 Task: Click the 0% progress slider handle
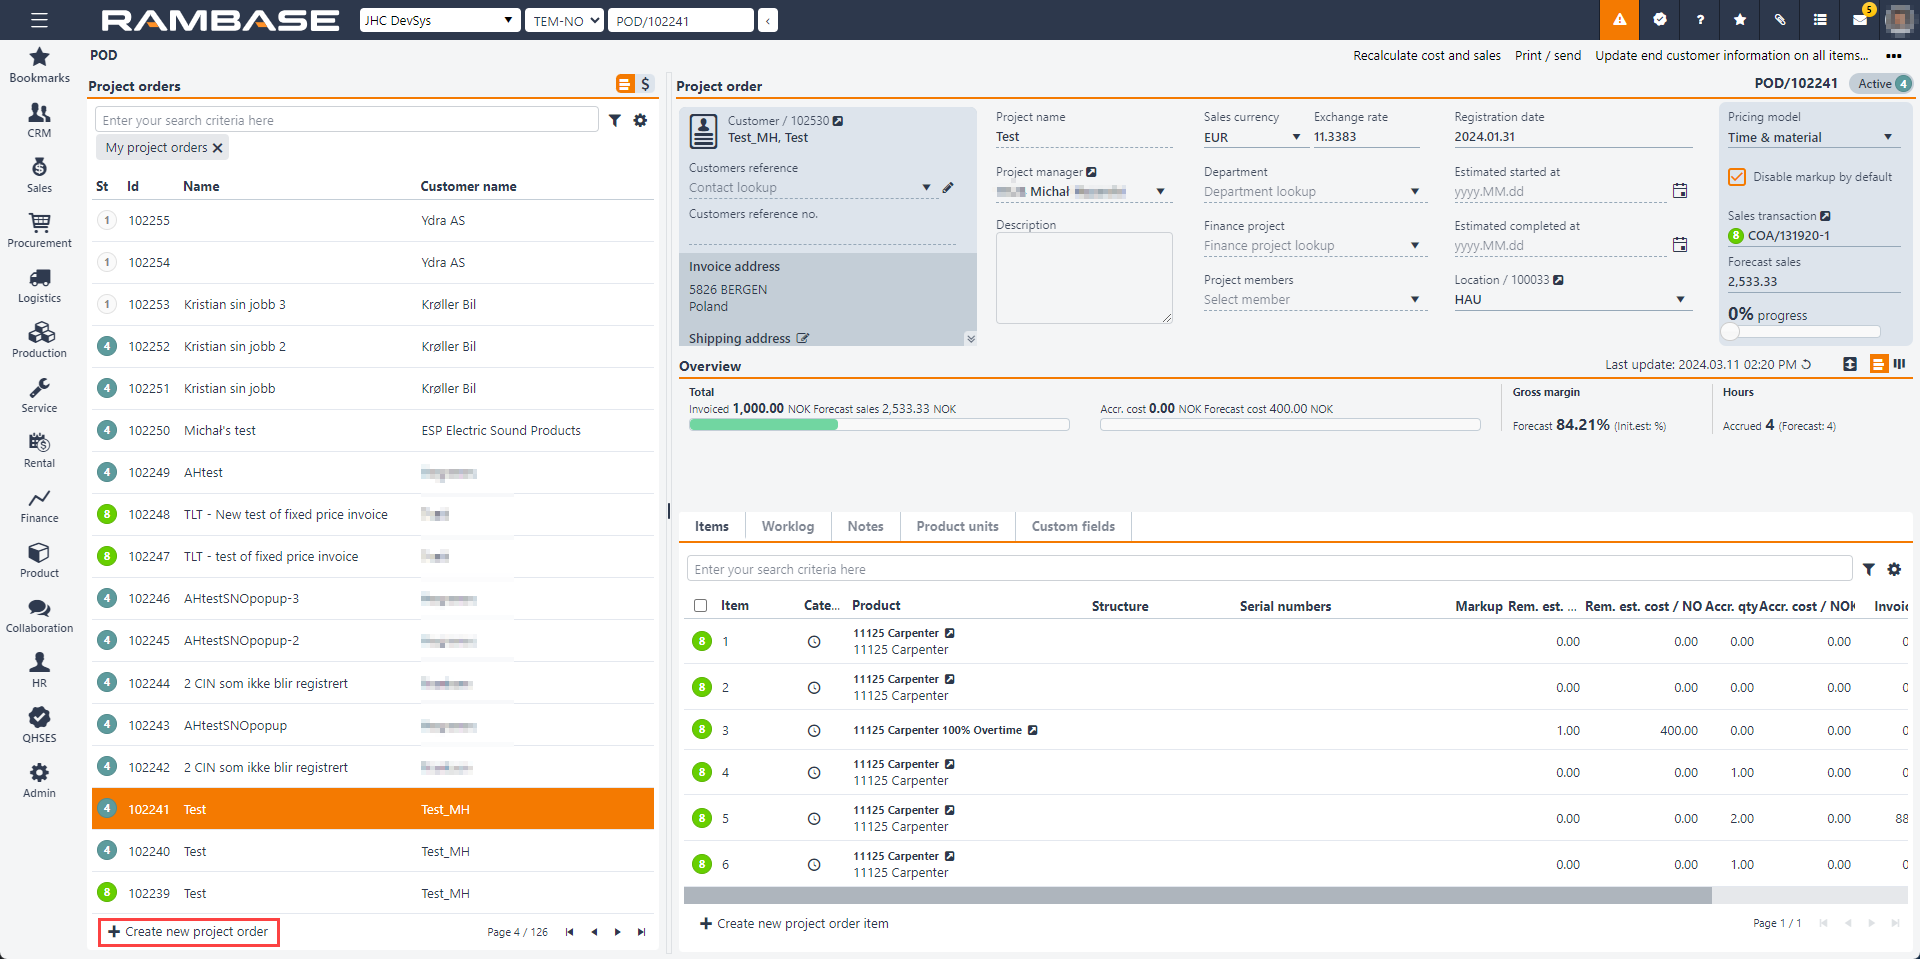(1731, 332)
